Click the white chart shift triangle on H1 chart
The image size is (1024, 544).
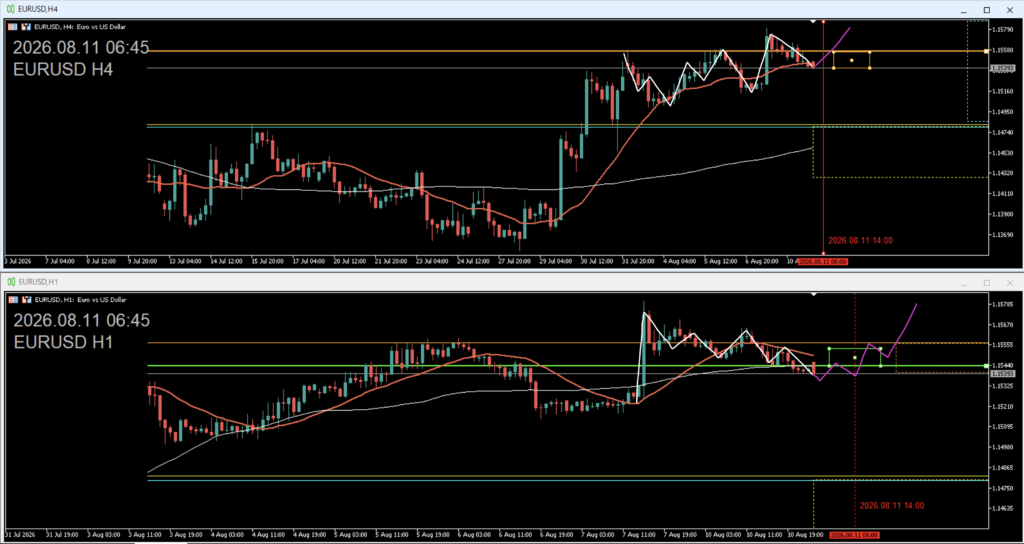tap(813, 295)
